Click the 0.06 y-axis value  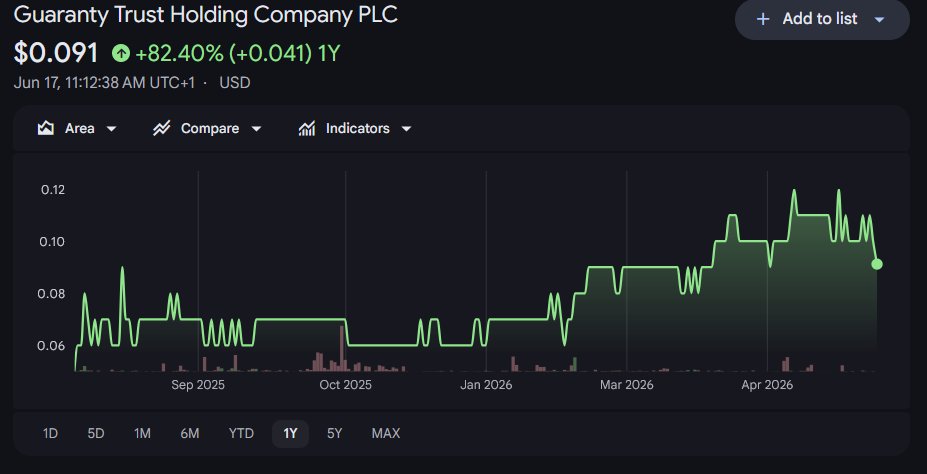(51, 346)
